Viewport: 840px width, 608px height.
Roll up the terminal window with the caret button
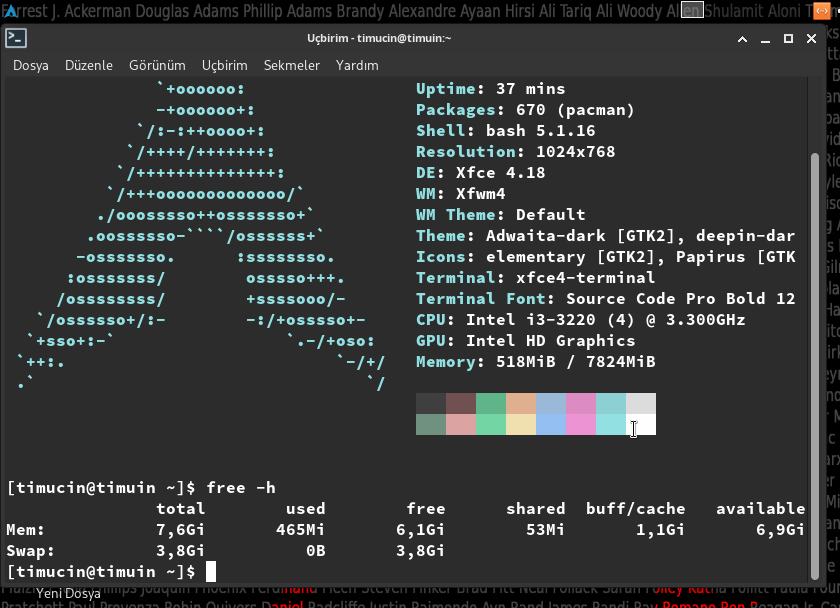[x=742, y=39]
